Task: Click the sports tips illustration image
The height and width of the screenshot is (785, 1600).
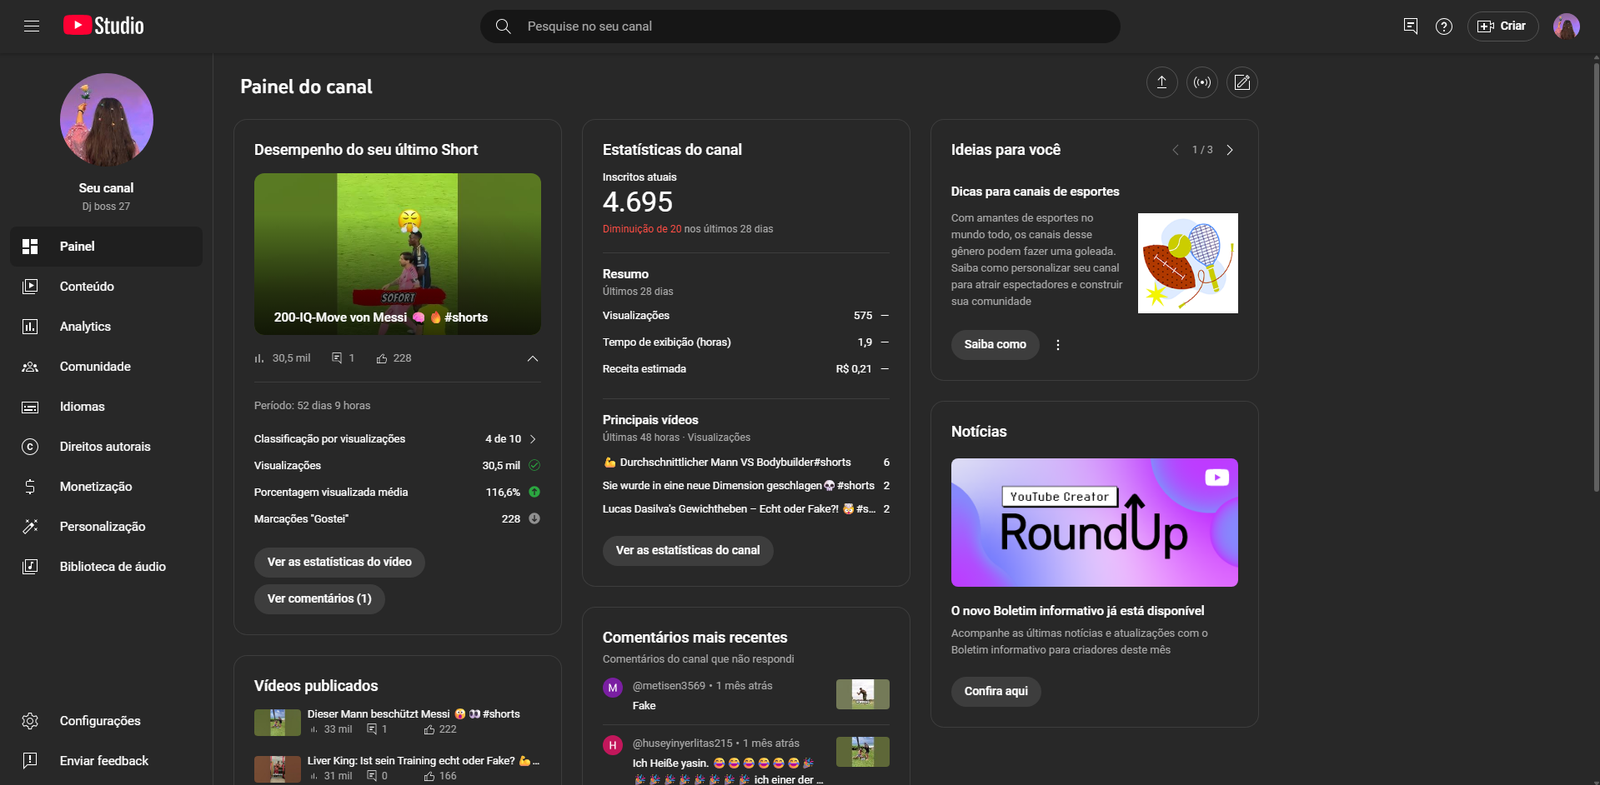Action: (x=1188, y=263)
